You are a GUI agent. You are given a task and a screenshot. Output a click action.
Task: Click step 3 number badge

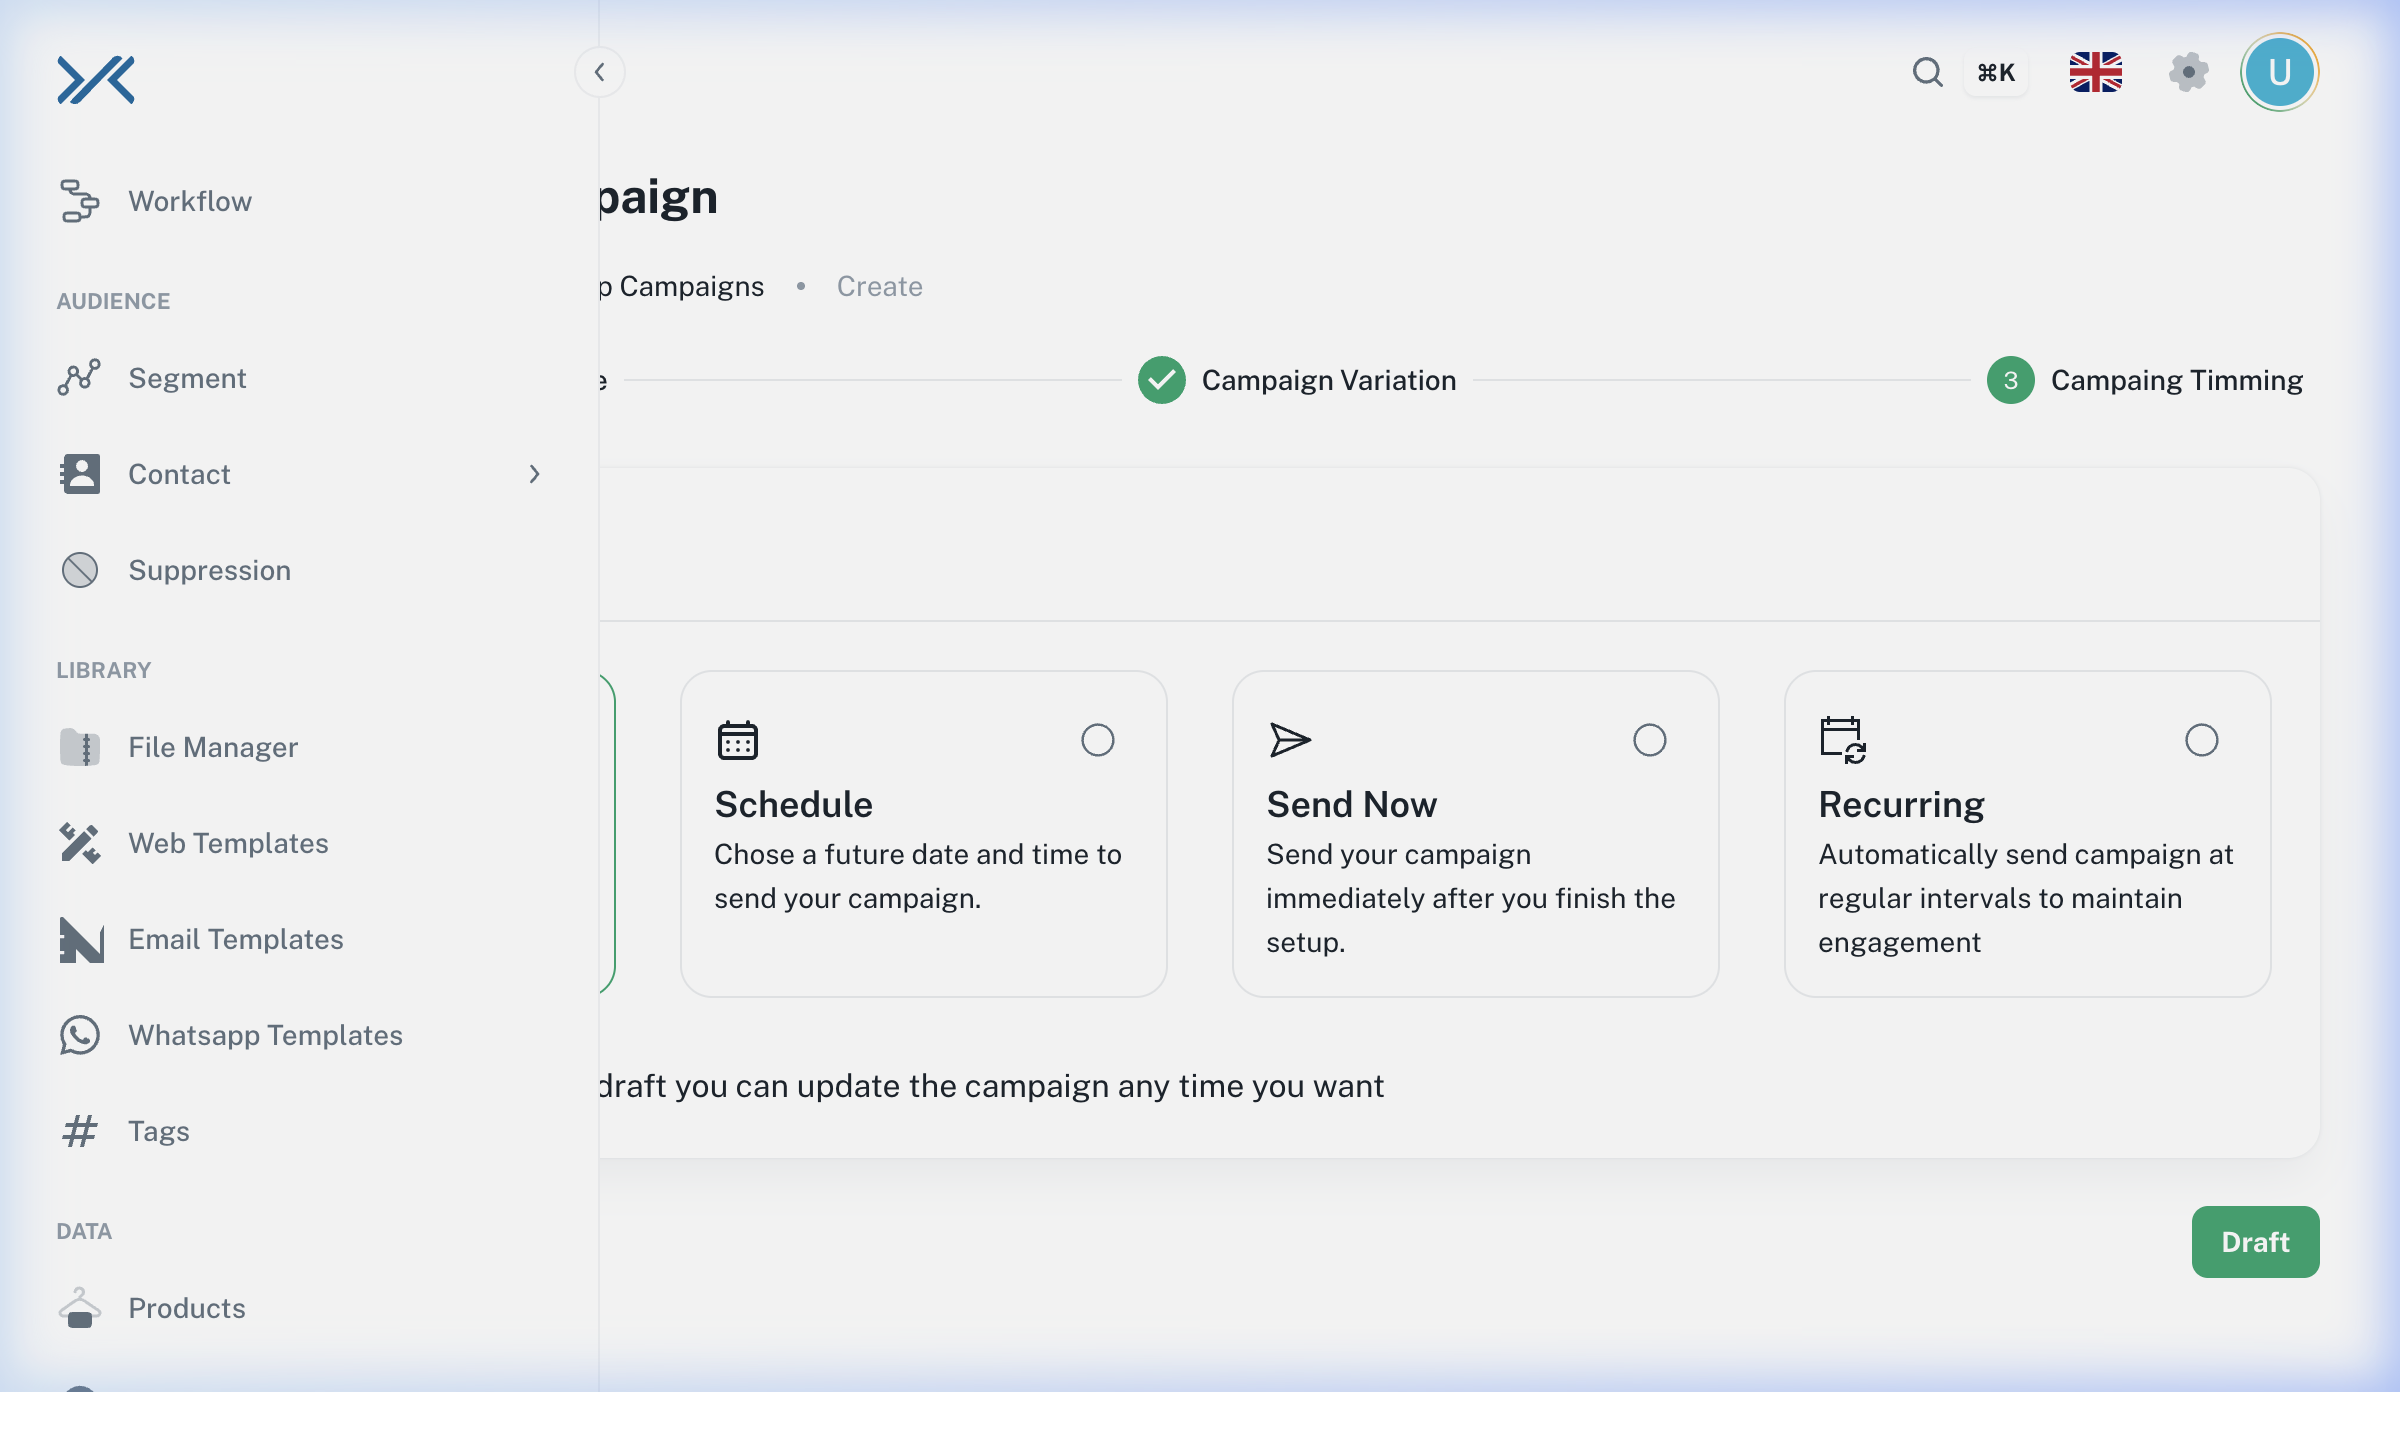click(x=2011, y=380)
